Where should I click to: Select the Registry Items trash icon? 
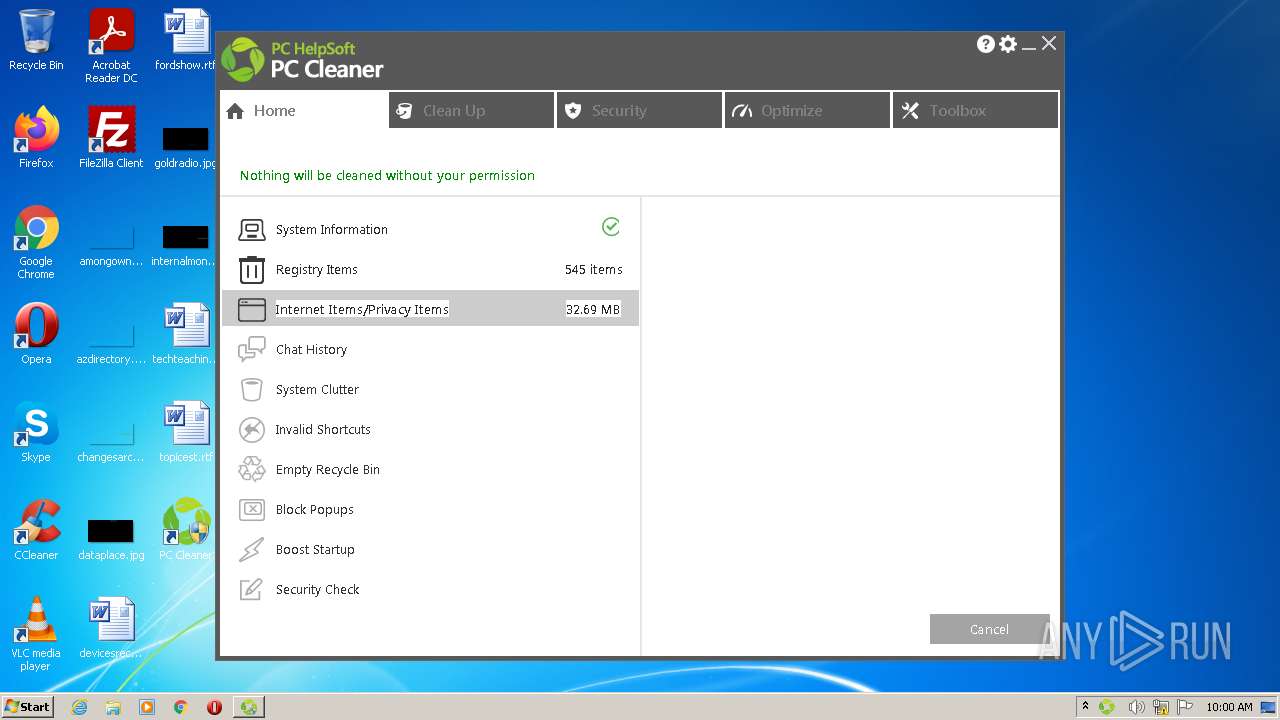[252, 270]
